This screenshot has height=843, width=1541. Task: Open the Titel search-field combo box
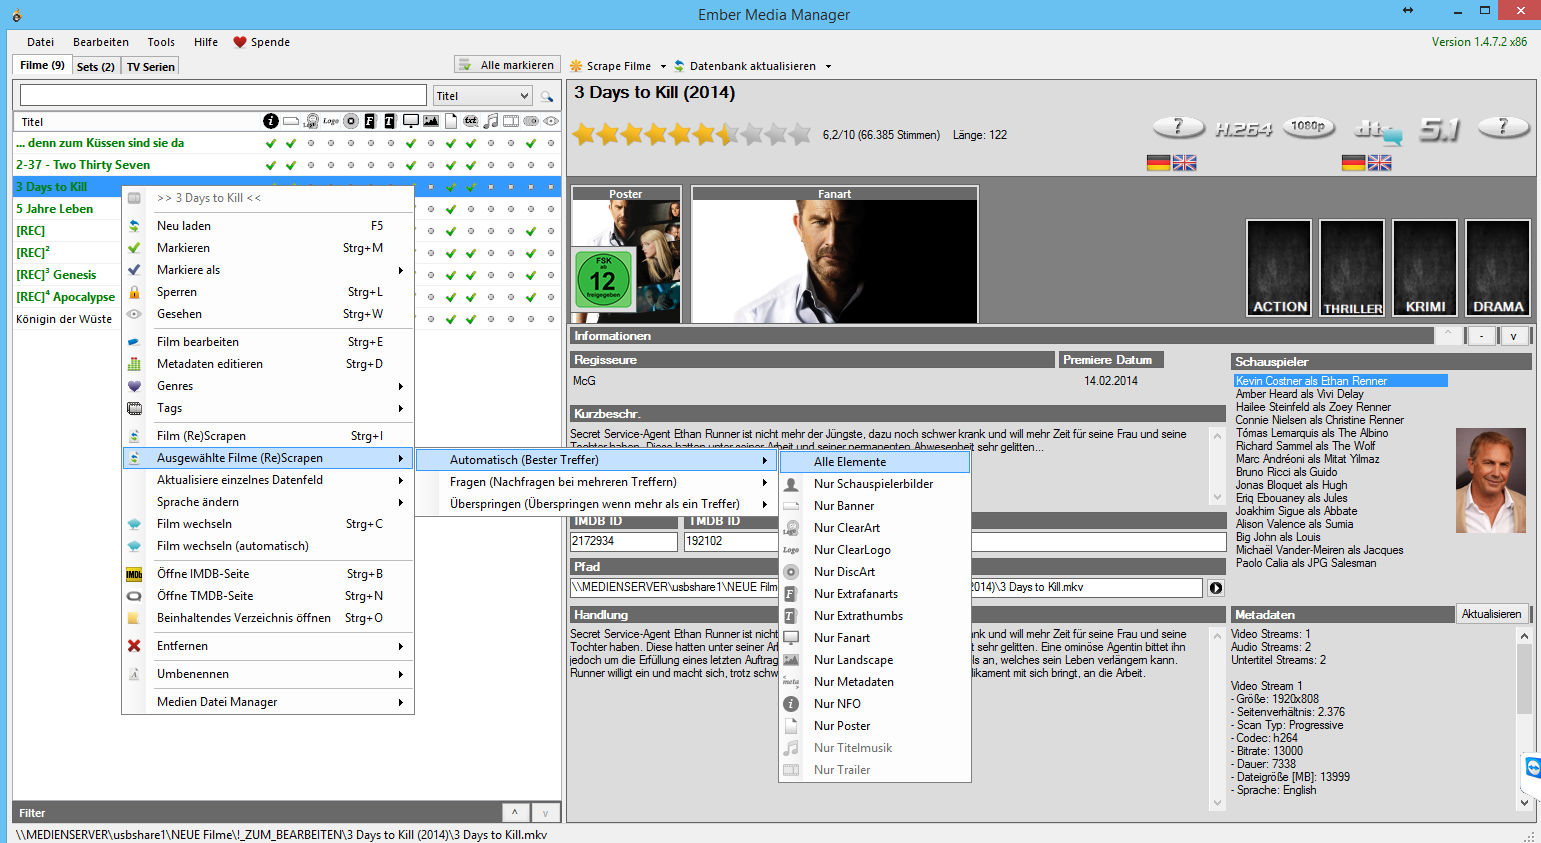tap(482, 96)
